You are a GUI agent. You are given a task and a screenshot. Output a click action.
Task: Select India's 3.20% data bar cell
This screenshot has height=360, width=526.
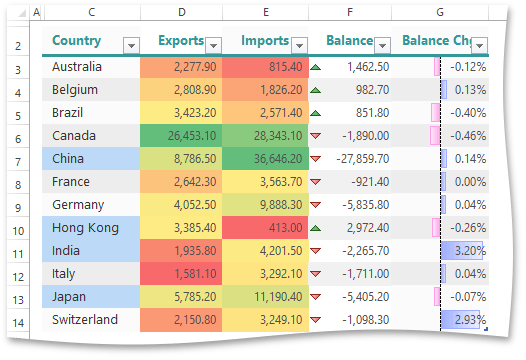click(x=440, y=251)
